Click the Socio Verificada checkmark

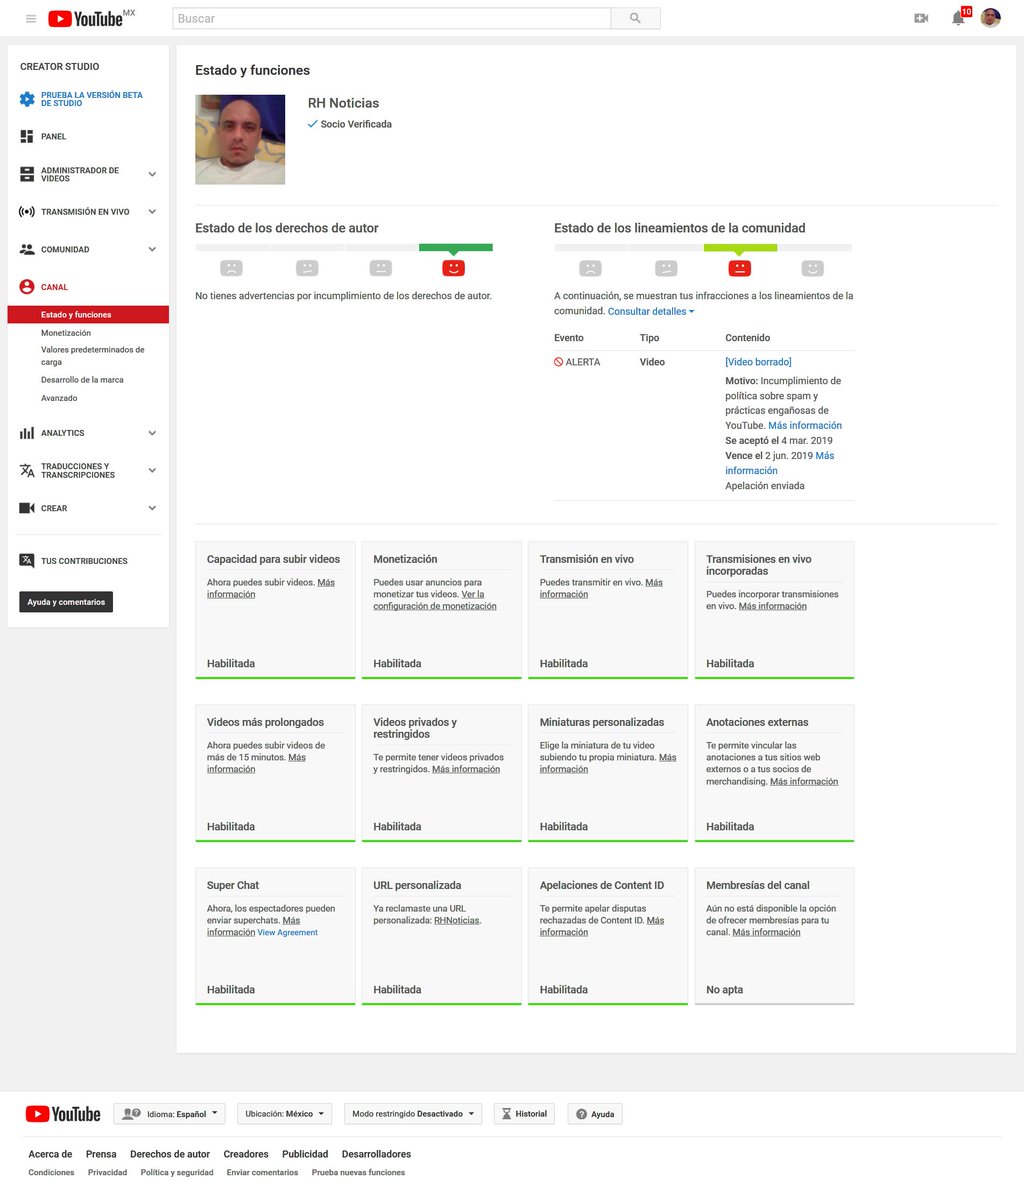pos(312,124)
